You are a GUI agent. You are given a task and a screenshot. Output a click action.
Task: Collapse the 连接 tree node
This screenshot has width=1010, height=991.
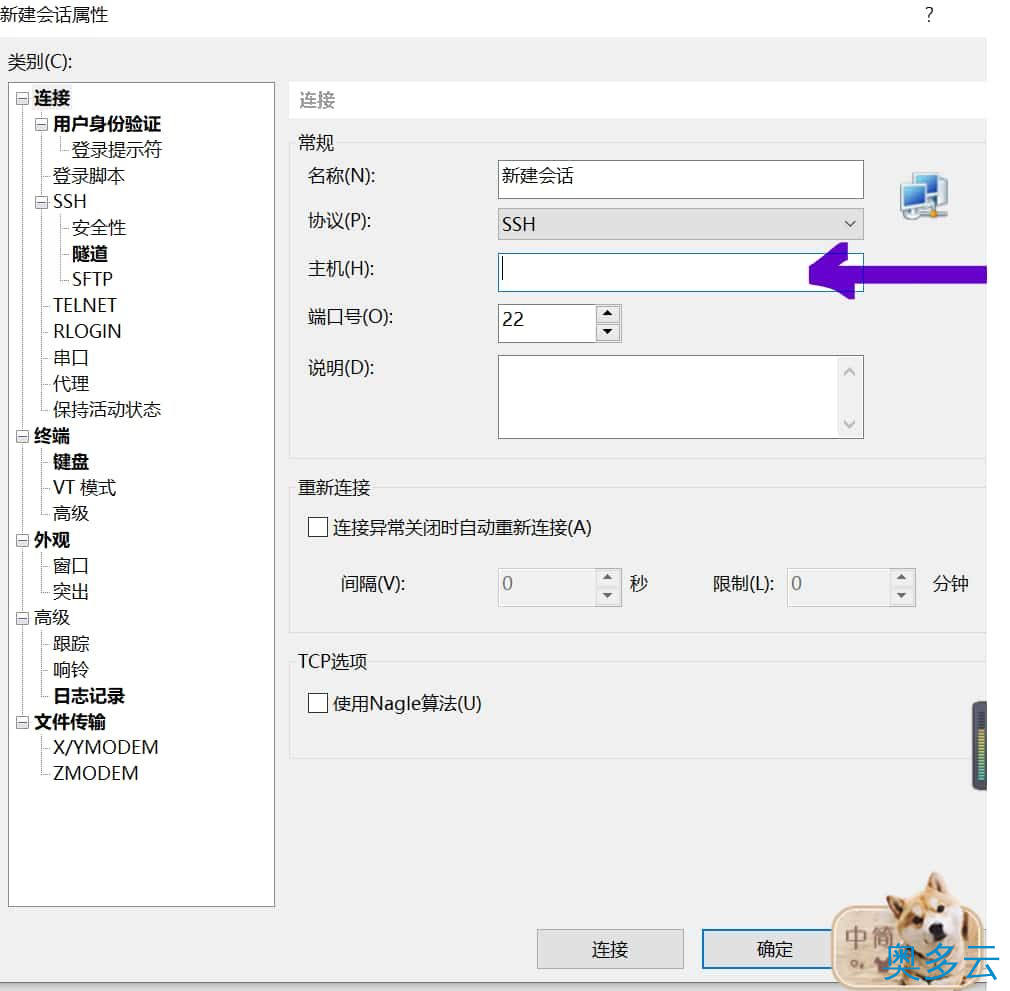[x=23, y=98]
